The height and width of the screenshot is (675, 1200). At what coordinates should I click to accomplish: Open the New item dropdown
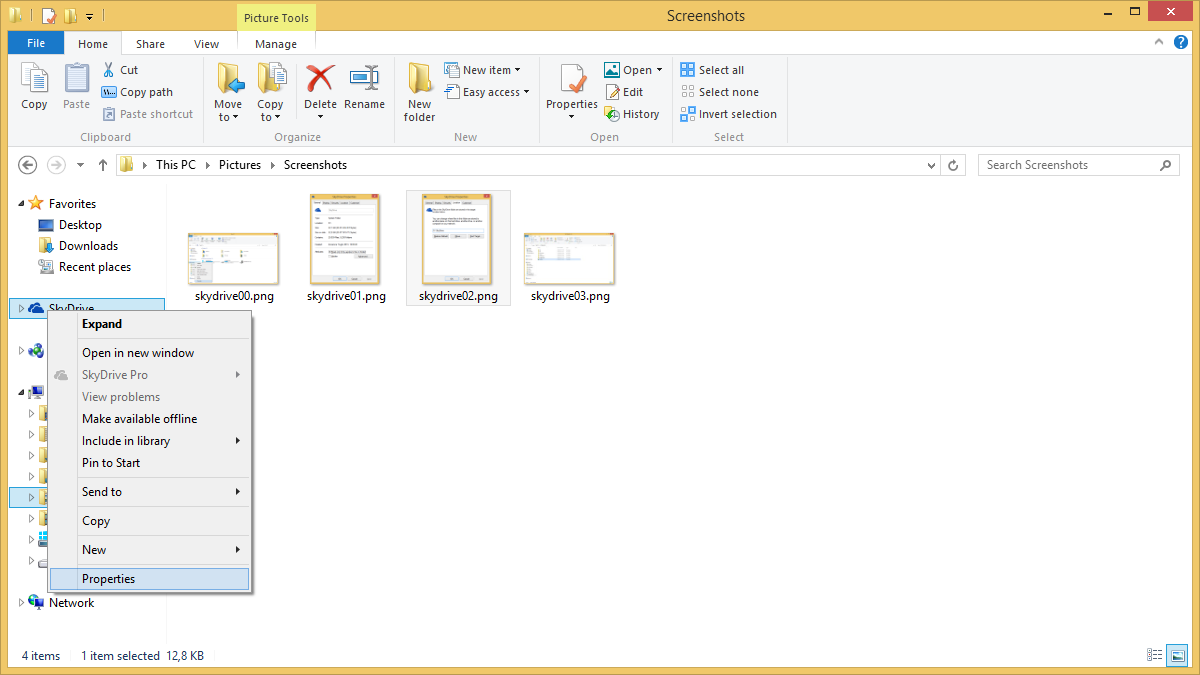484,70
